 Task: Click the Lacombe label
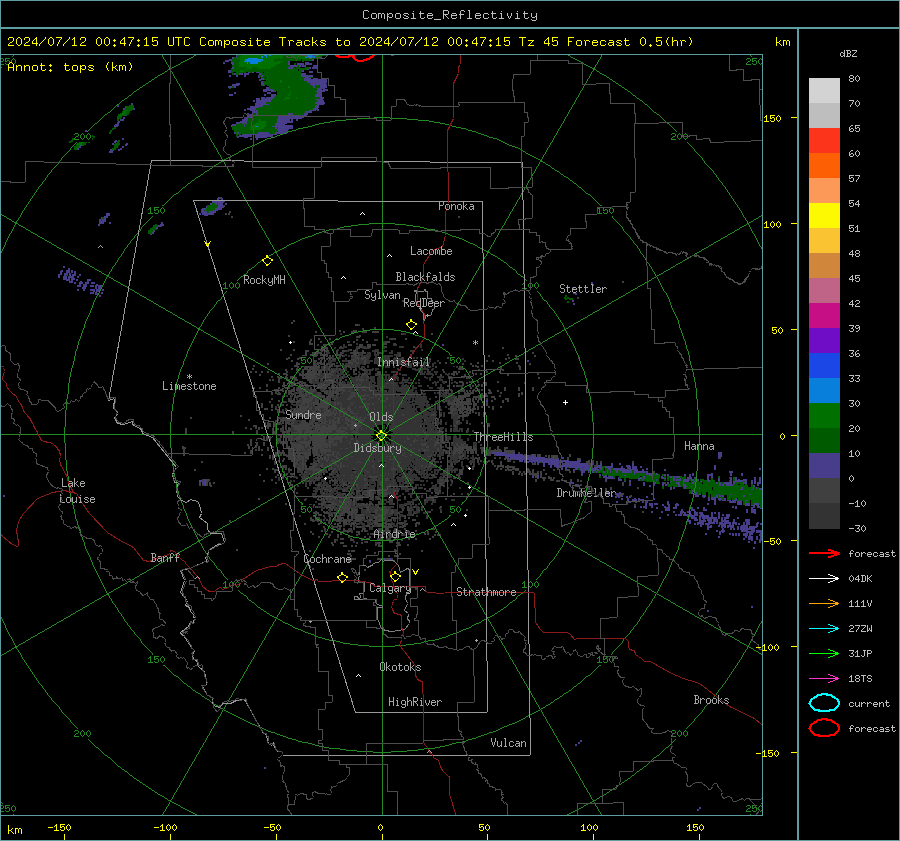[x=431, y=251]
